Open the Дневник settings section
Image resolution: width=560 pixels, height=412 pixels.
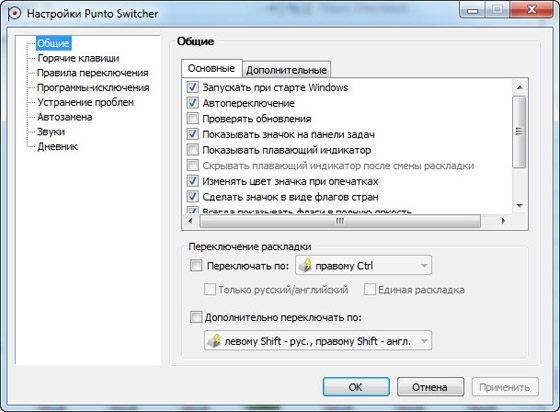58,146
